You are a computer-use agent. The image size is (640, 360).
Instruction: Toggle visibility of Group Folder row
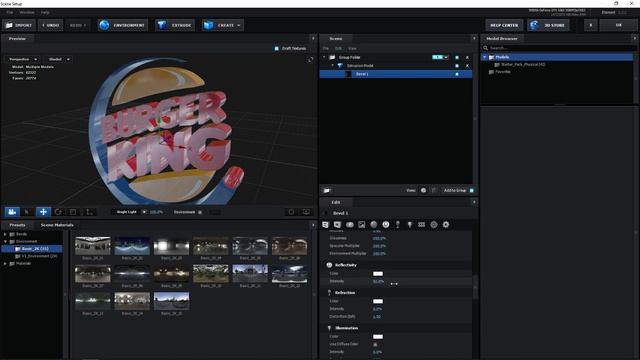coord(457,58)
